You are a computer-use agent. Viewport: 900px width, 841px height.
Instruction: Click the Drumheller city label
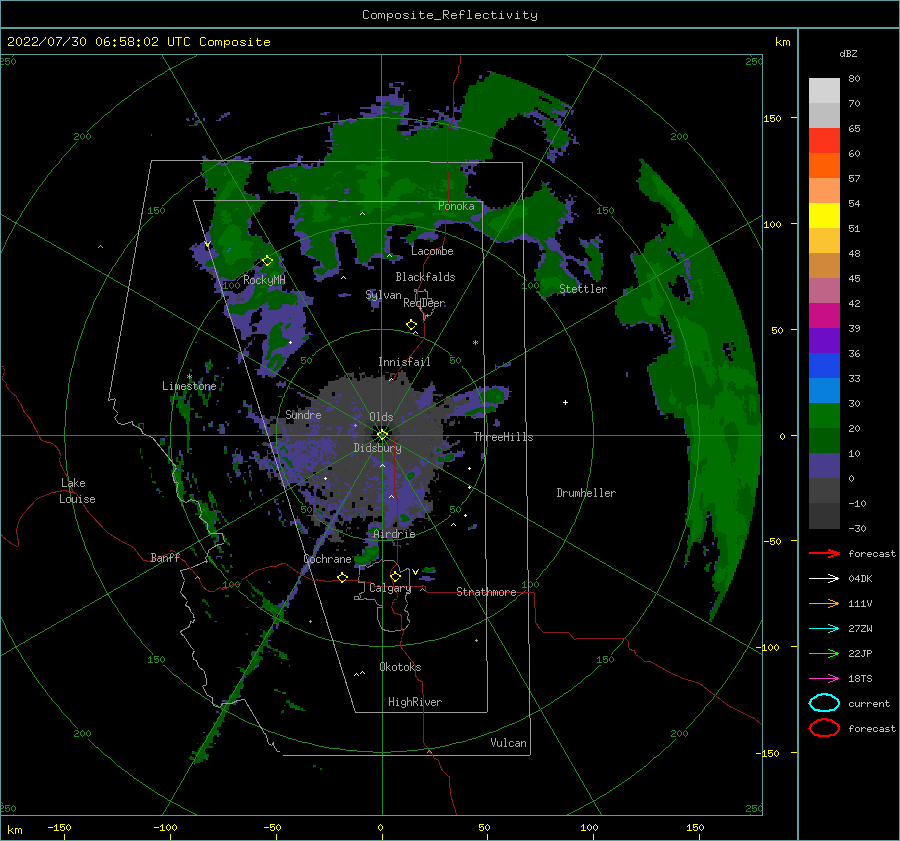586,493
